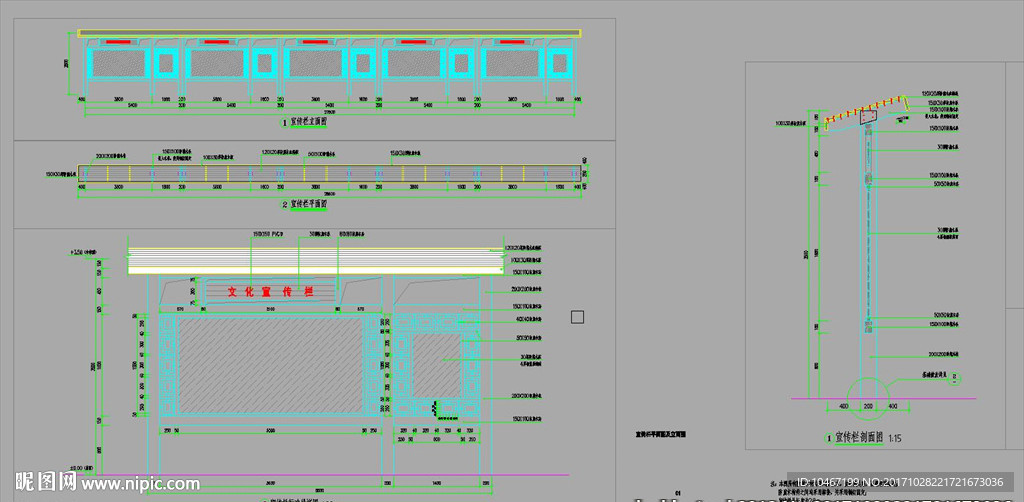Click the 200 dimension under section column
This screenshot has width=1024, height=502.
867,406
